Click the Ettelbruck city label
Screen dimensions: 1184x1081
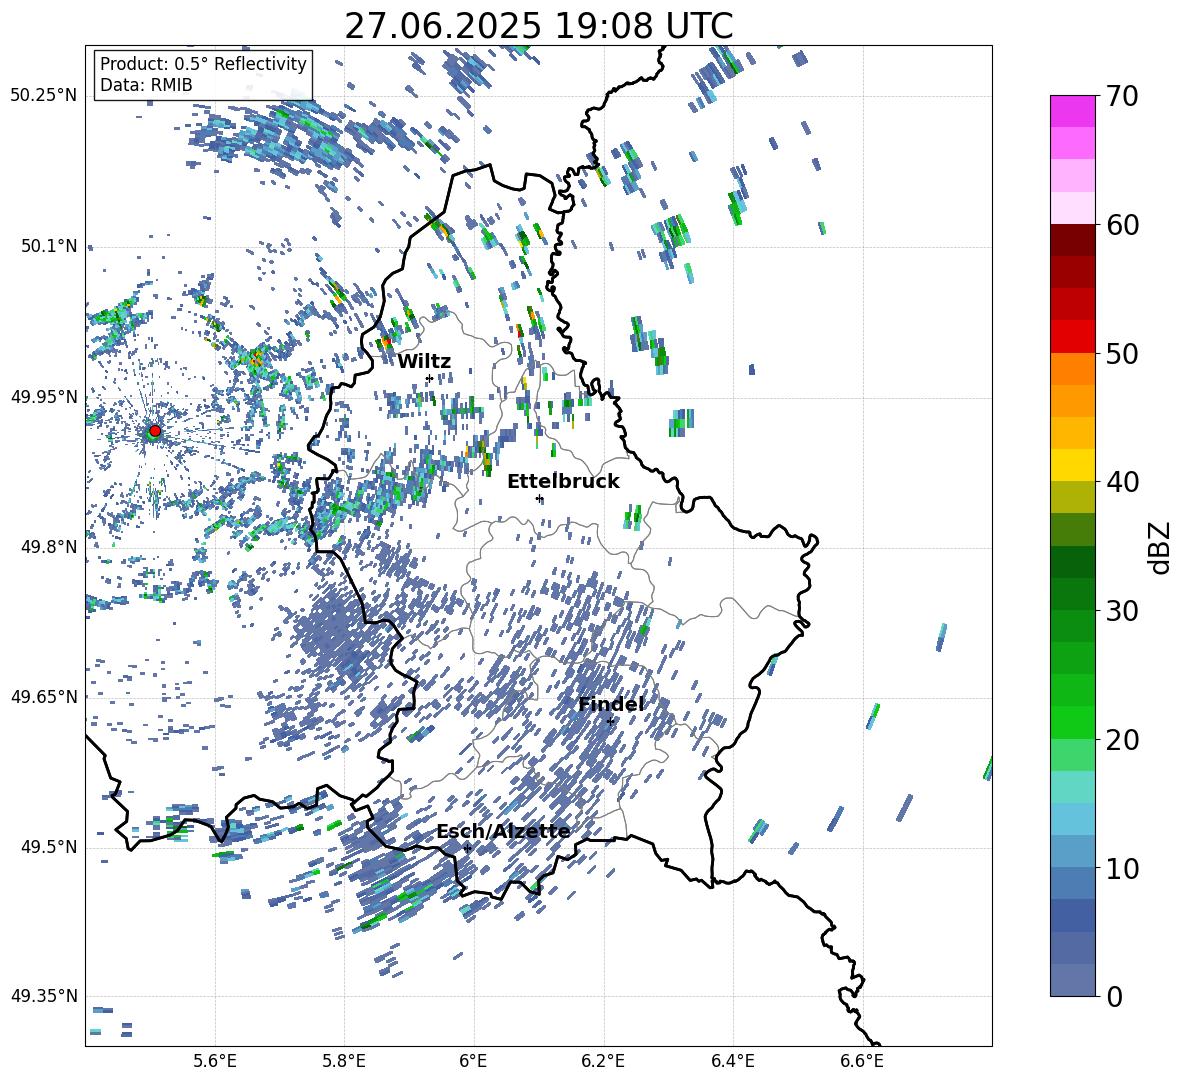[563, 482]
